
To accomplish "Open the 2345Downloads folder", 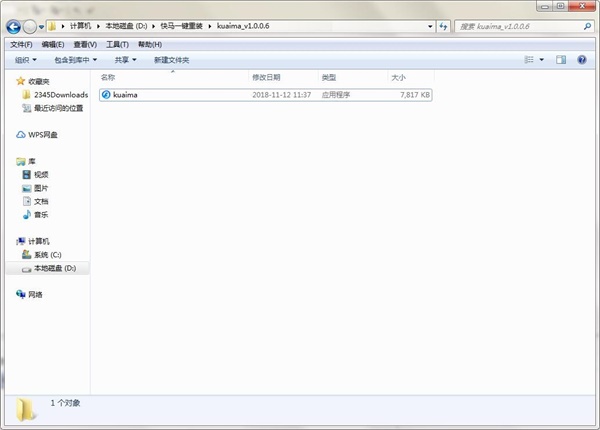I will (55, 95).
